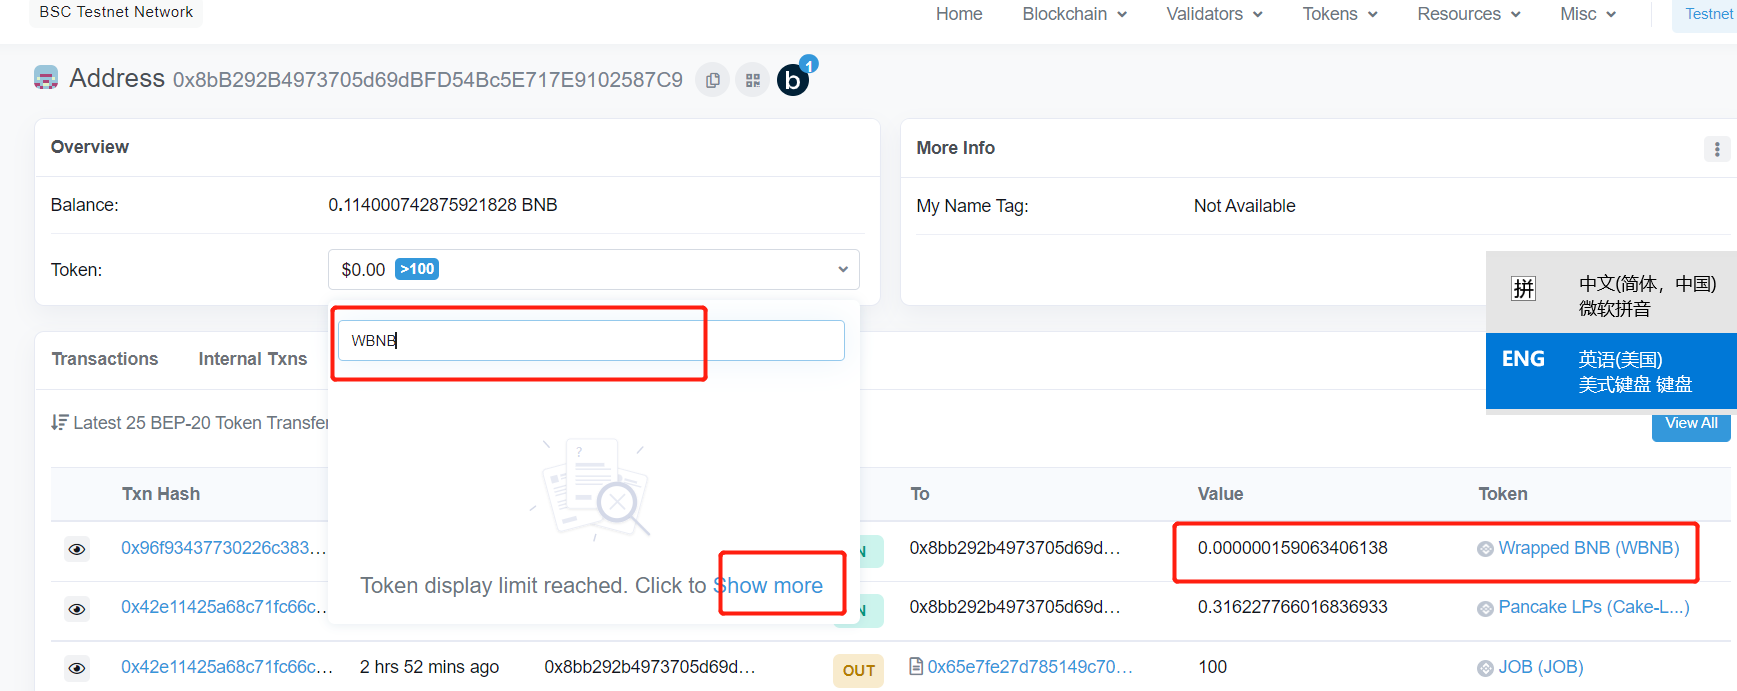Toggle details eye for txn 0x96f93437730226c383
This screenshot has width=1737, height=691.
pos(77,549)
